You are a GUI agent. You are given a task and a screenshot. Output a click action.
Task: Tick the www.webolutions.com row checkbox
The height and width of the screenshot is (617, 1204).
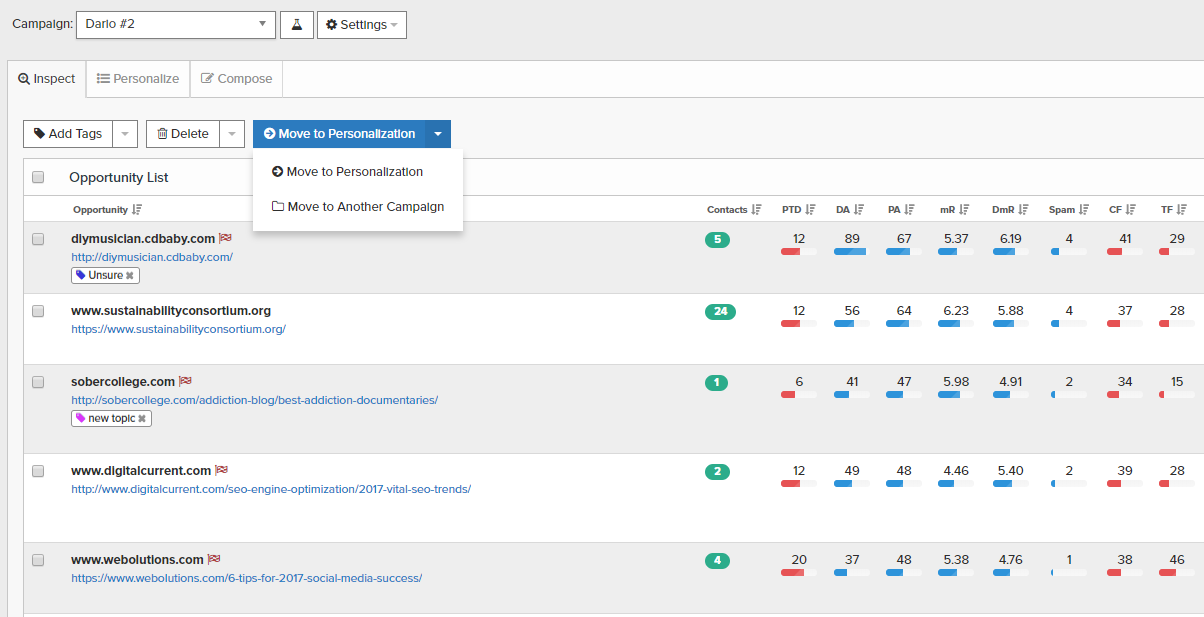pyautogui.click(x=38, y=560)
